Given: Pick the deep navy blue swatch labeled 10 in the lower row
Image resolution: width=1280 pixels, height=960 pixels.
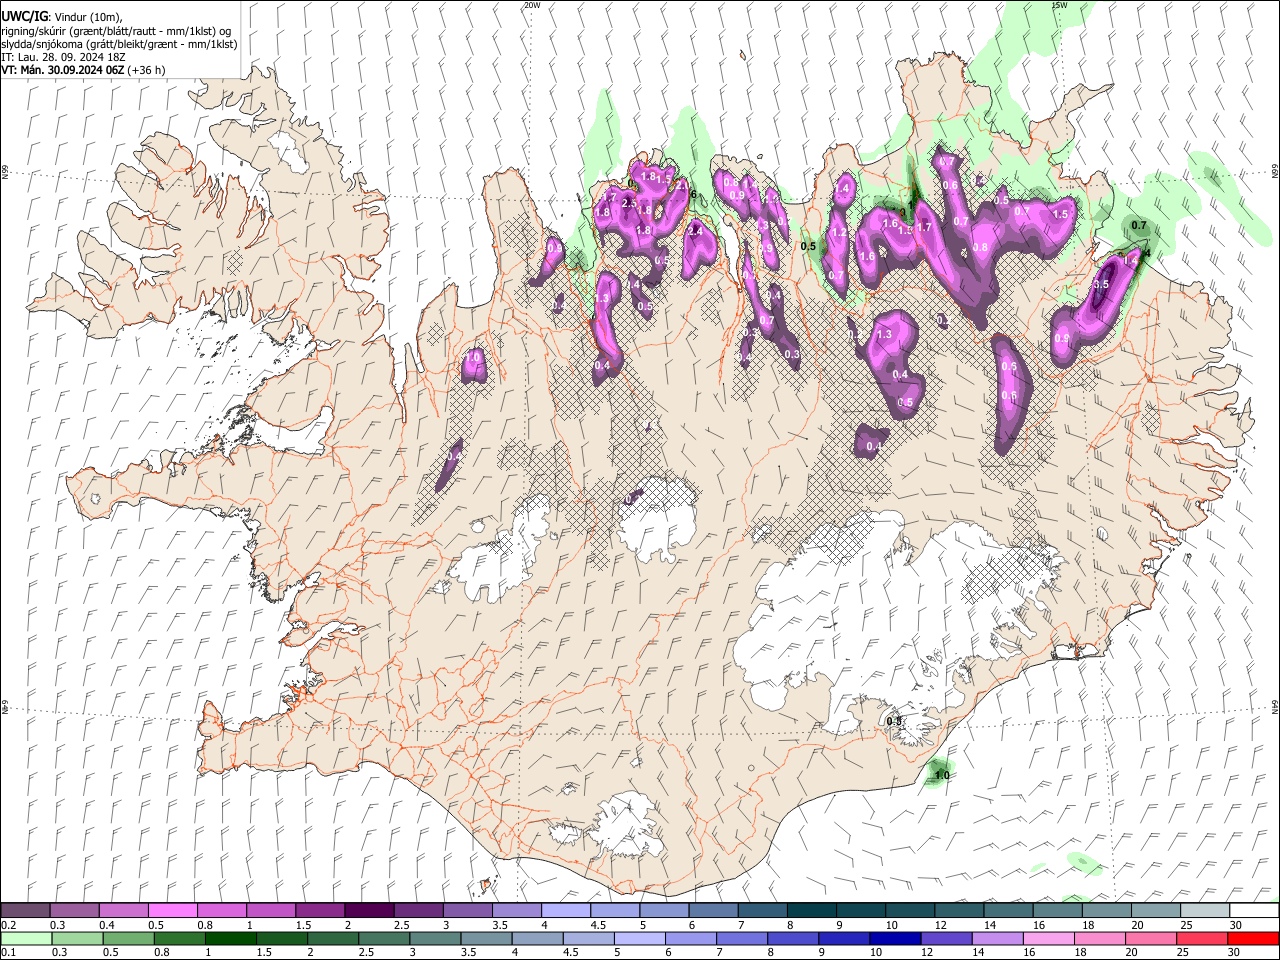Looking at the screenshot, I should point(895,939).
